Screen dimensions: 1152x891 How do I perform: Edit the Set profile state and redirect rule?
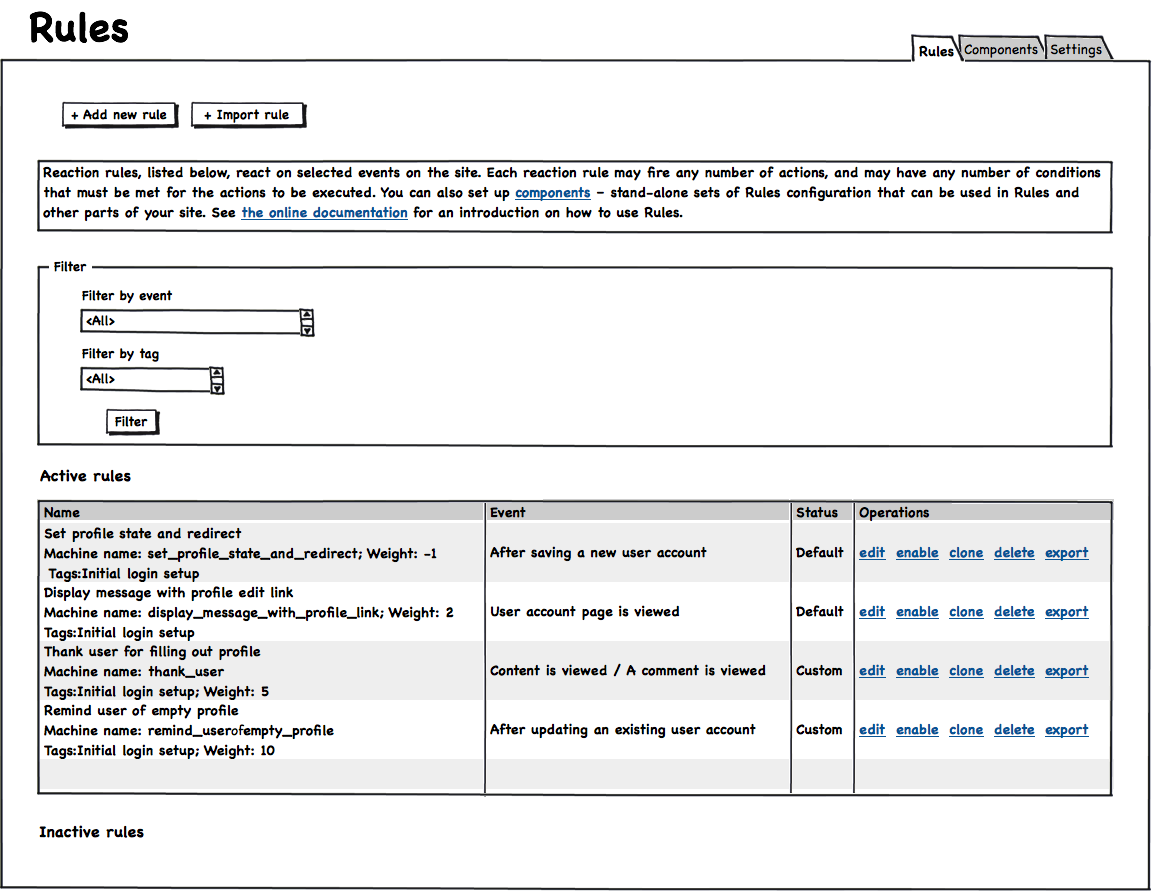[x=872, y=553]
